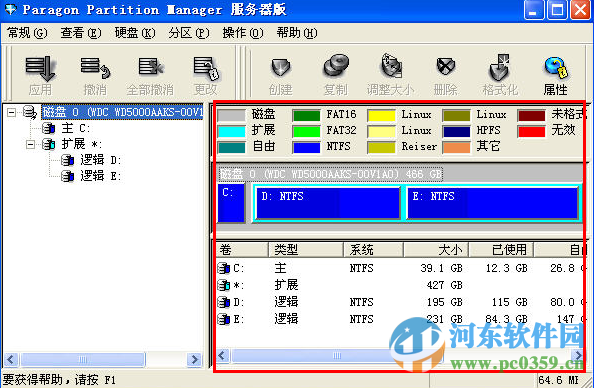
Task: Sort by the 卷 column header
Action: (242, 250)
